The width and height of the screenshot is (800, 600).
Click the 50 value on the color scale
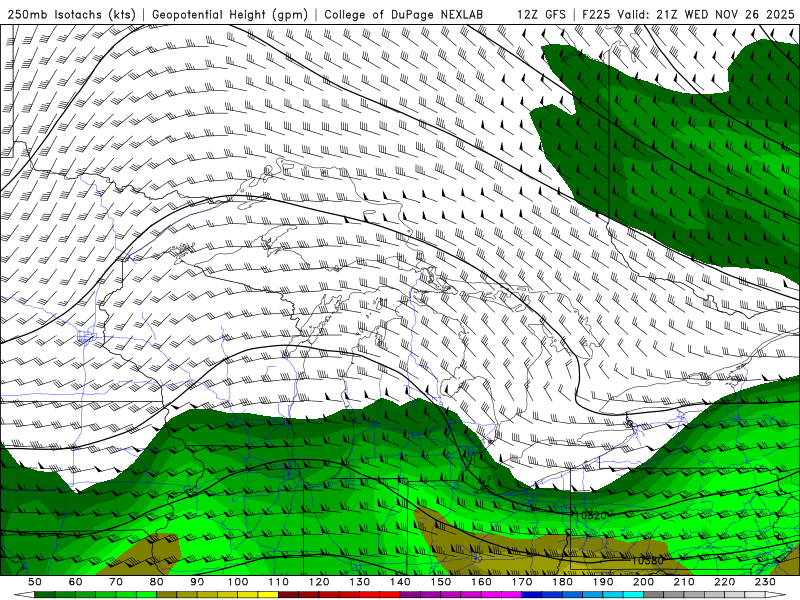(35, 582)
